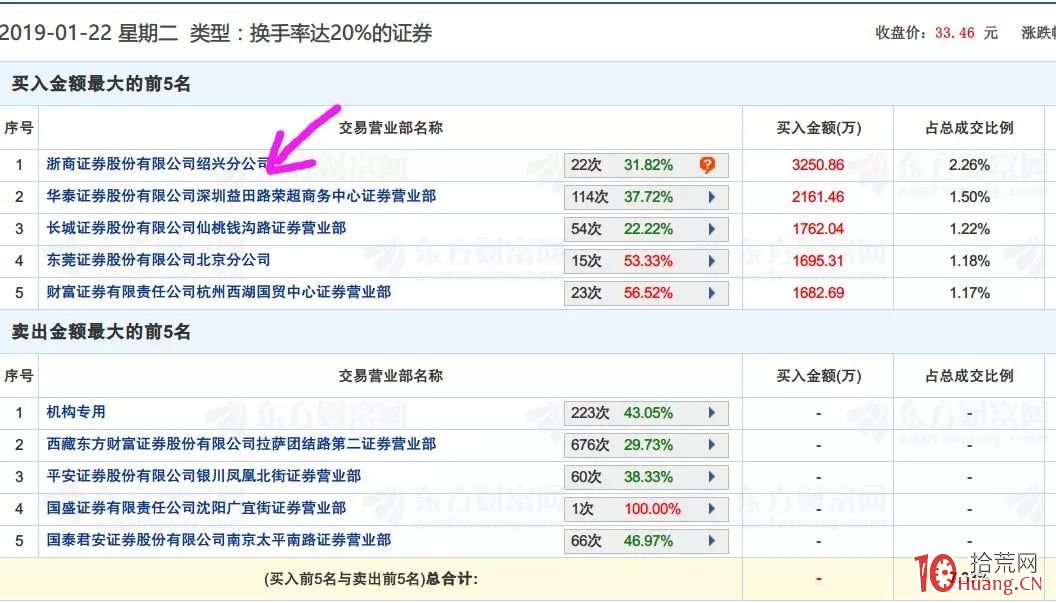Click the 60次 listing count
Viewport: 1056px width, 603px height.
point(586,477)
